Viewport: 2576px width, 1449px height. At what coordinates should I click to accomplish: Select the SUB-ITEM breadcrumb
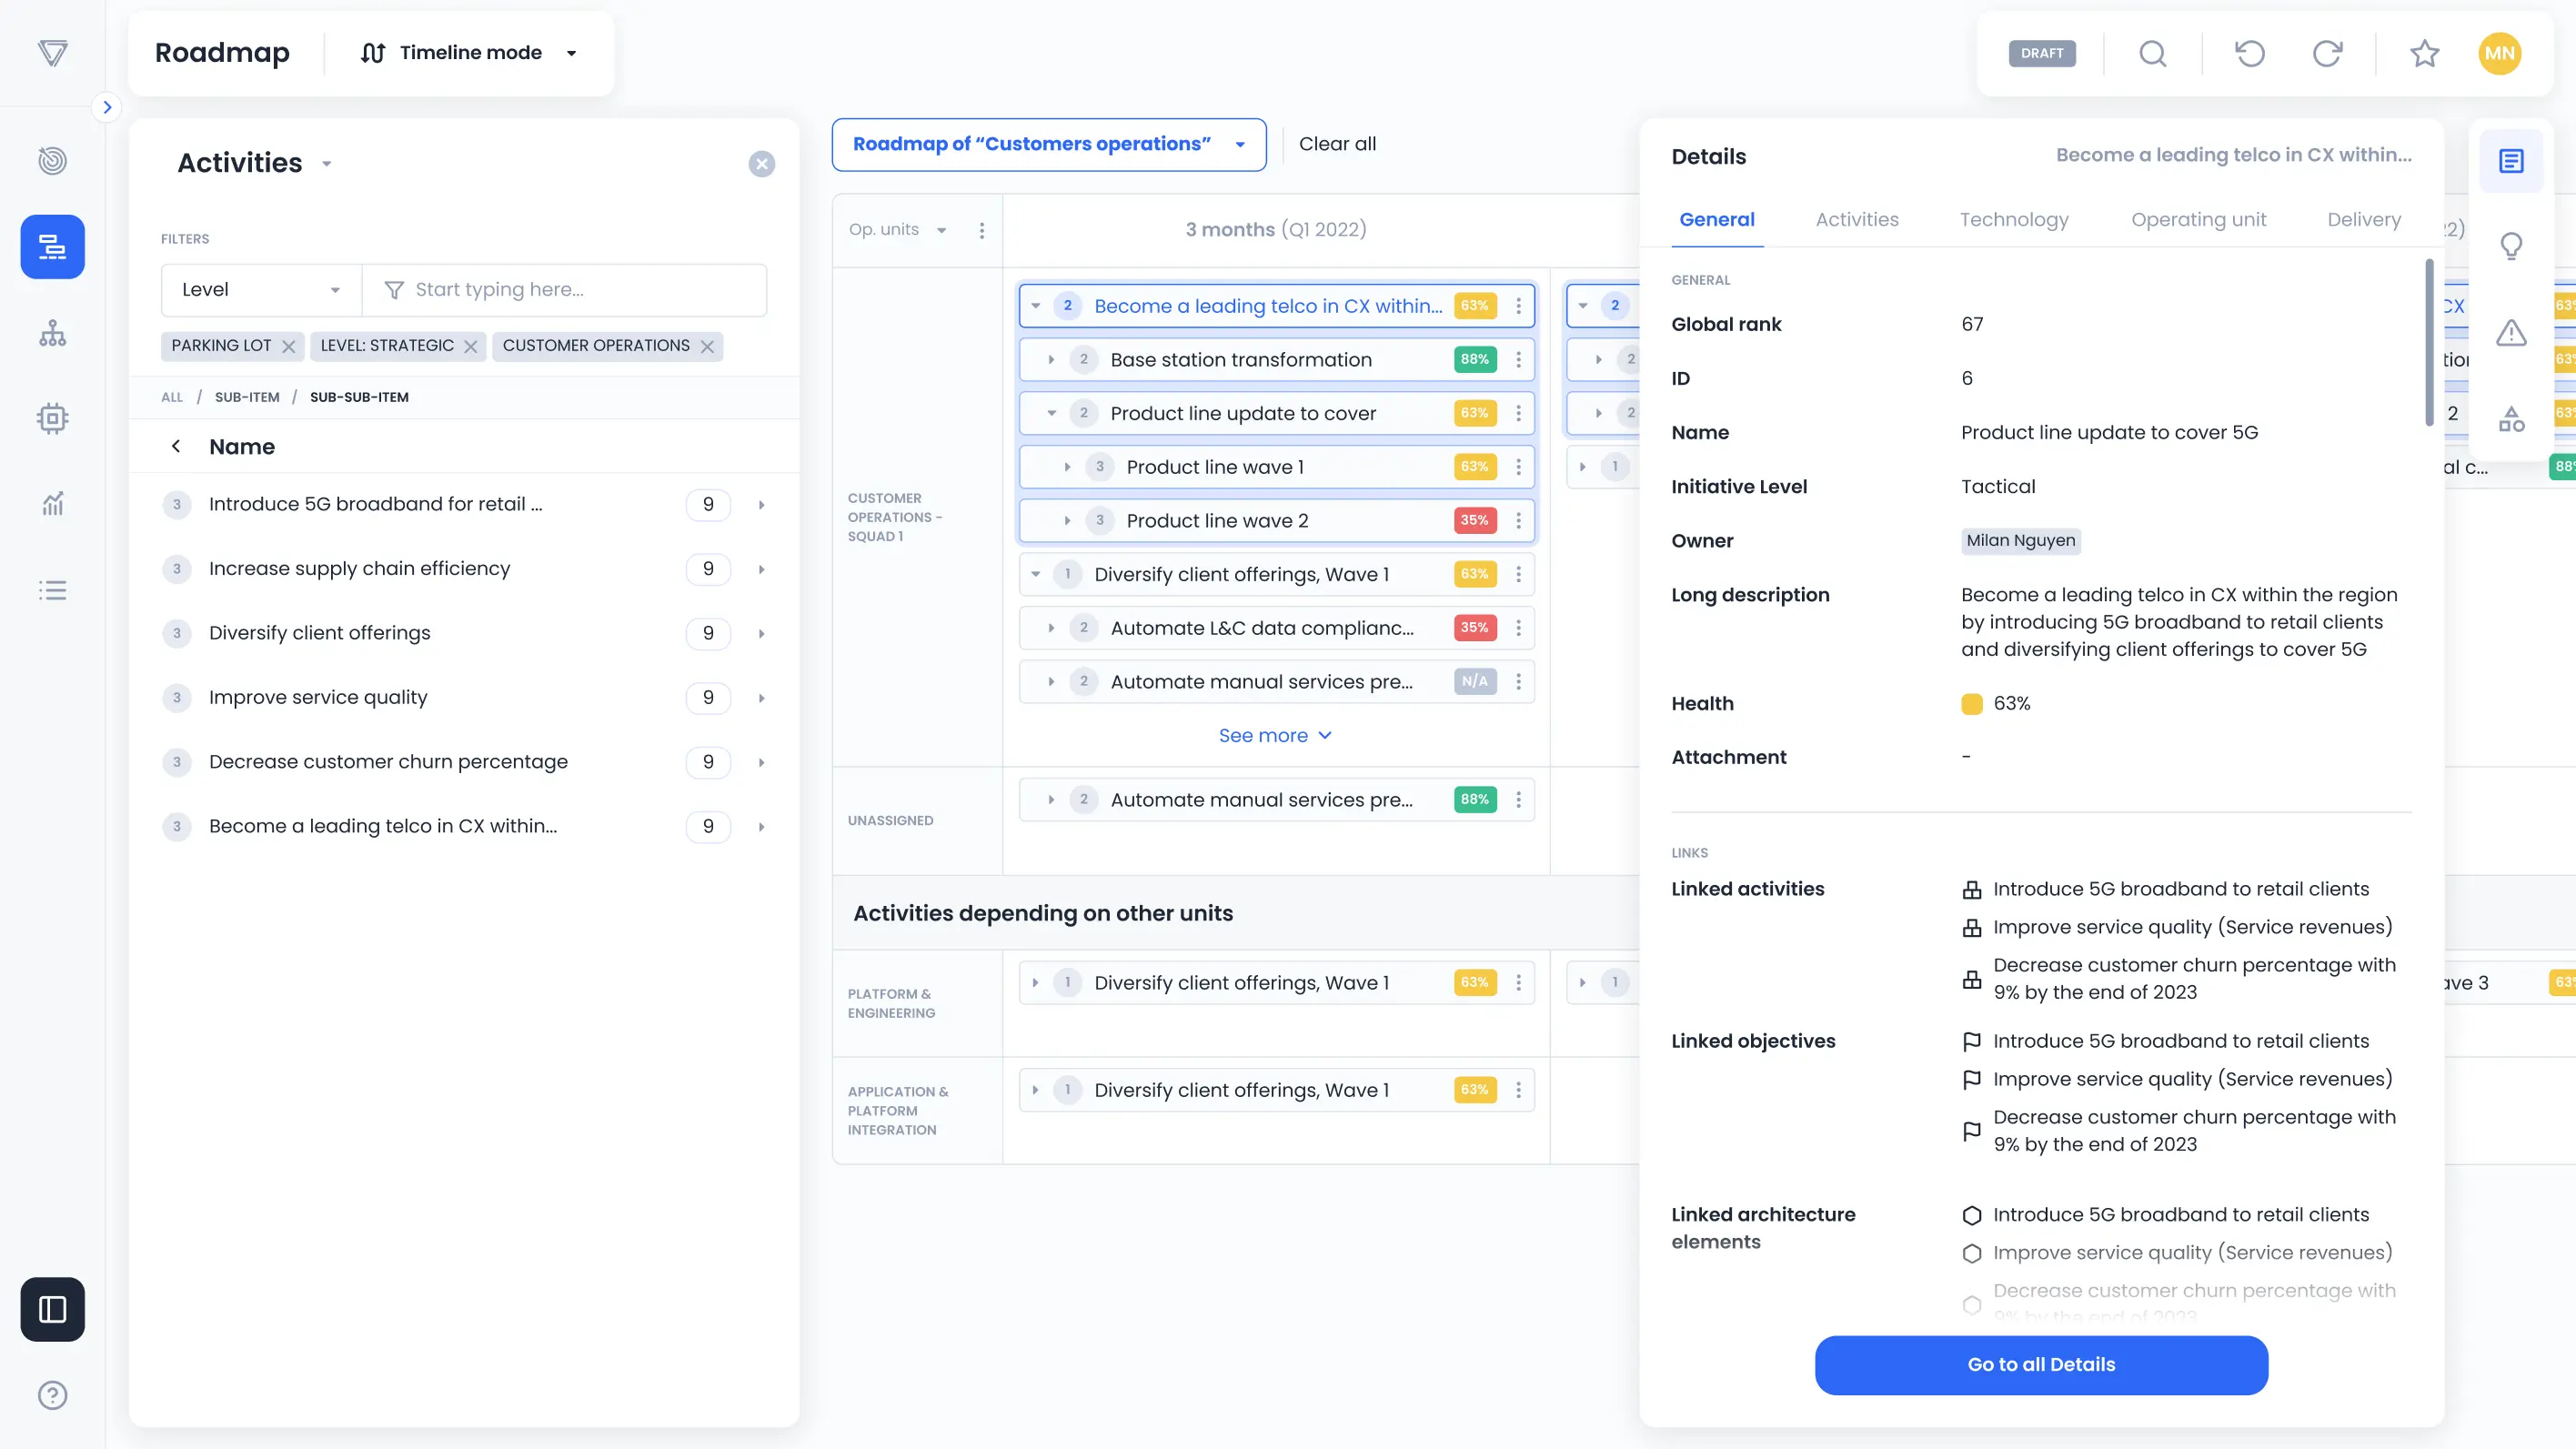point(247,397)
